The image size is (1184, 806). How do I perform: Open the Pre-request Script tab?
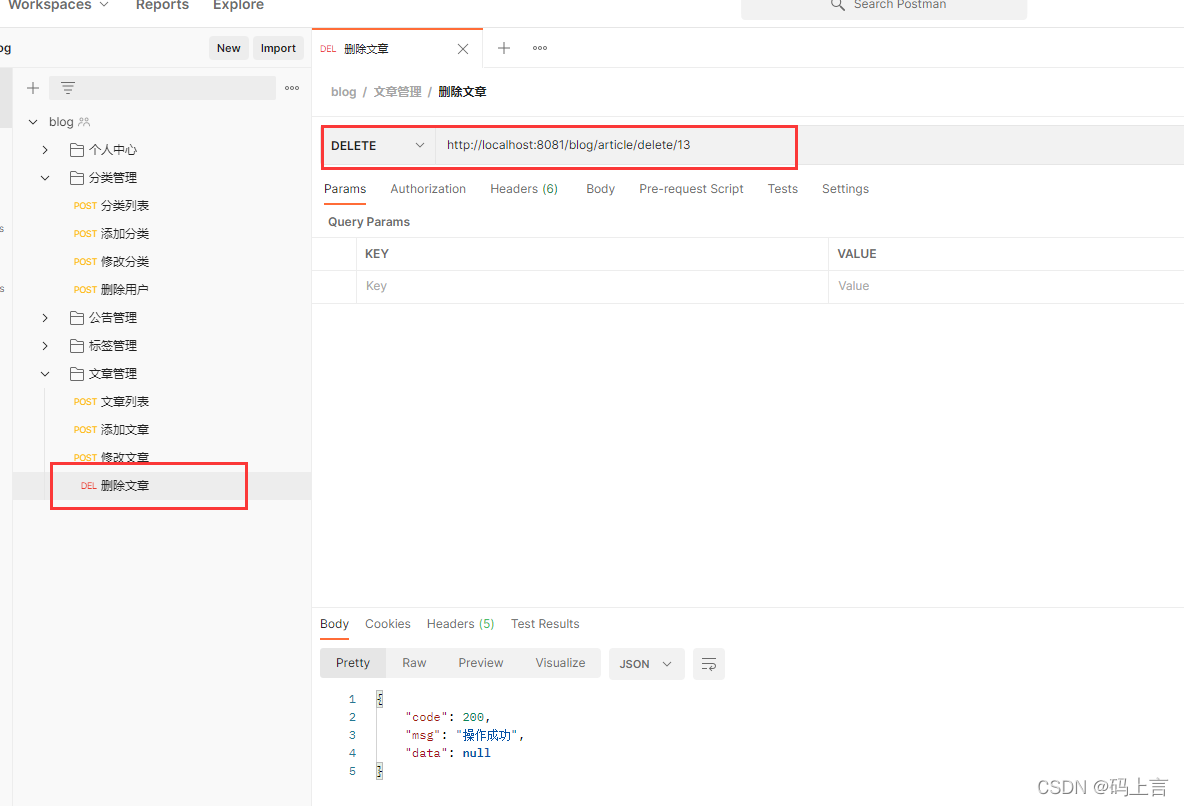[x=691, y=189]
